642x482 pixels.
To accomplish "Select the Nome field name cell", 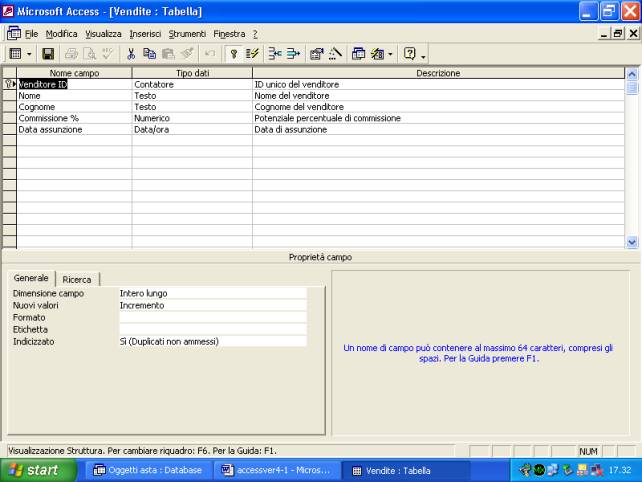I will [x=74, y=95].
